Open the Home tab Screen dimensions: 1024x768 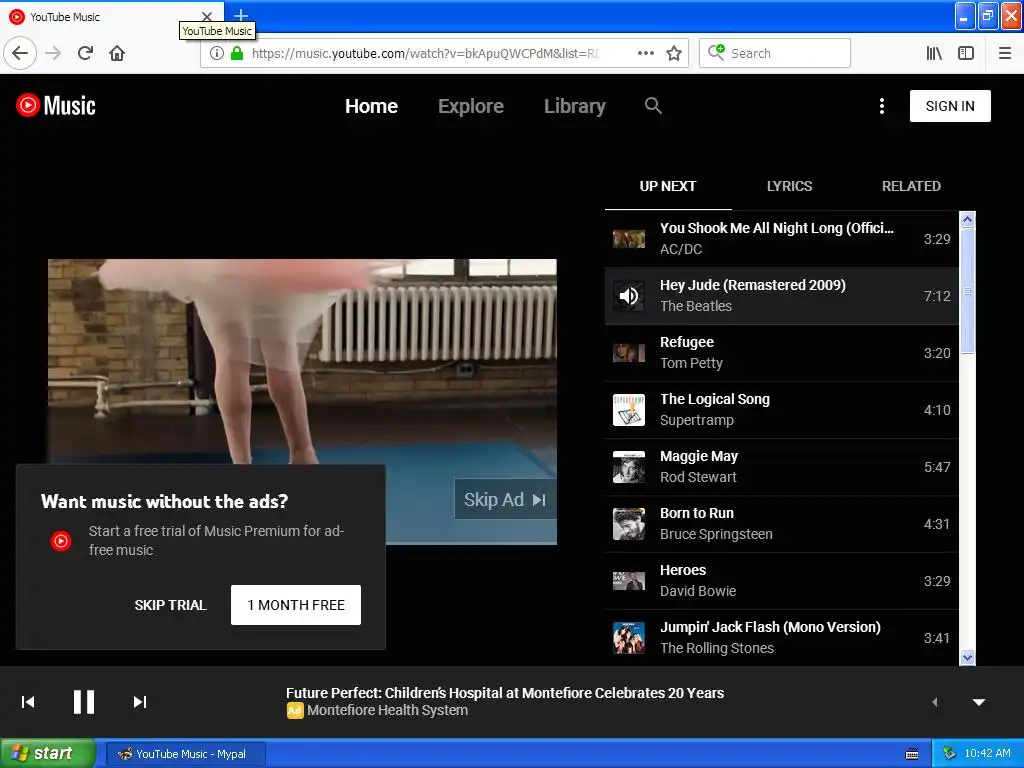tap(371, 106)
